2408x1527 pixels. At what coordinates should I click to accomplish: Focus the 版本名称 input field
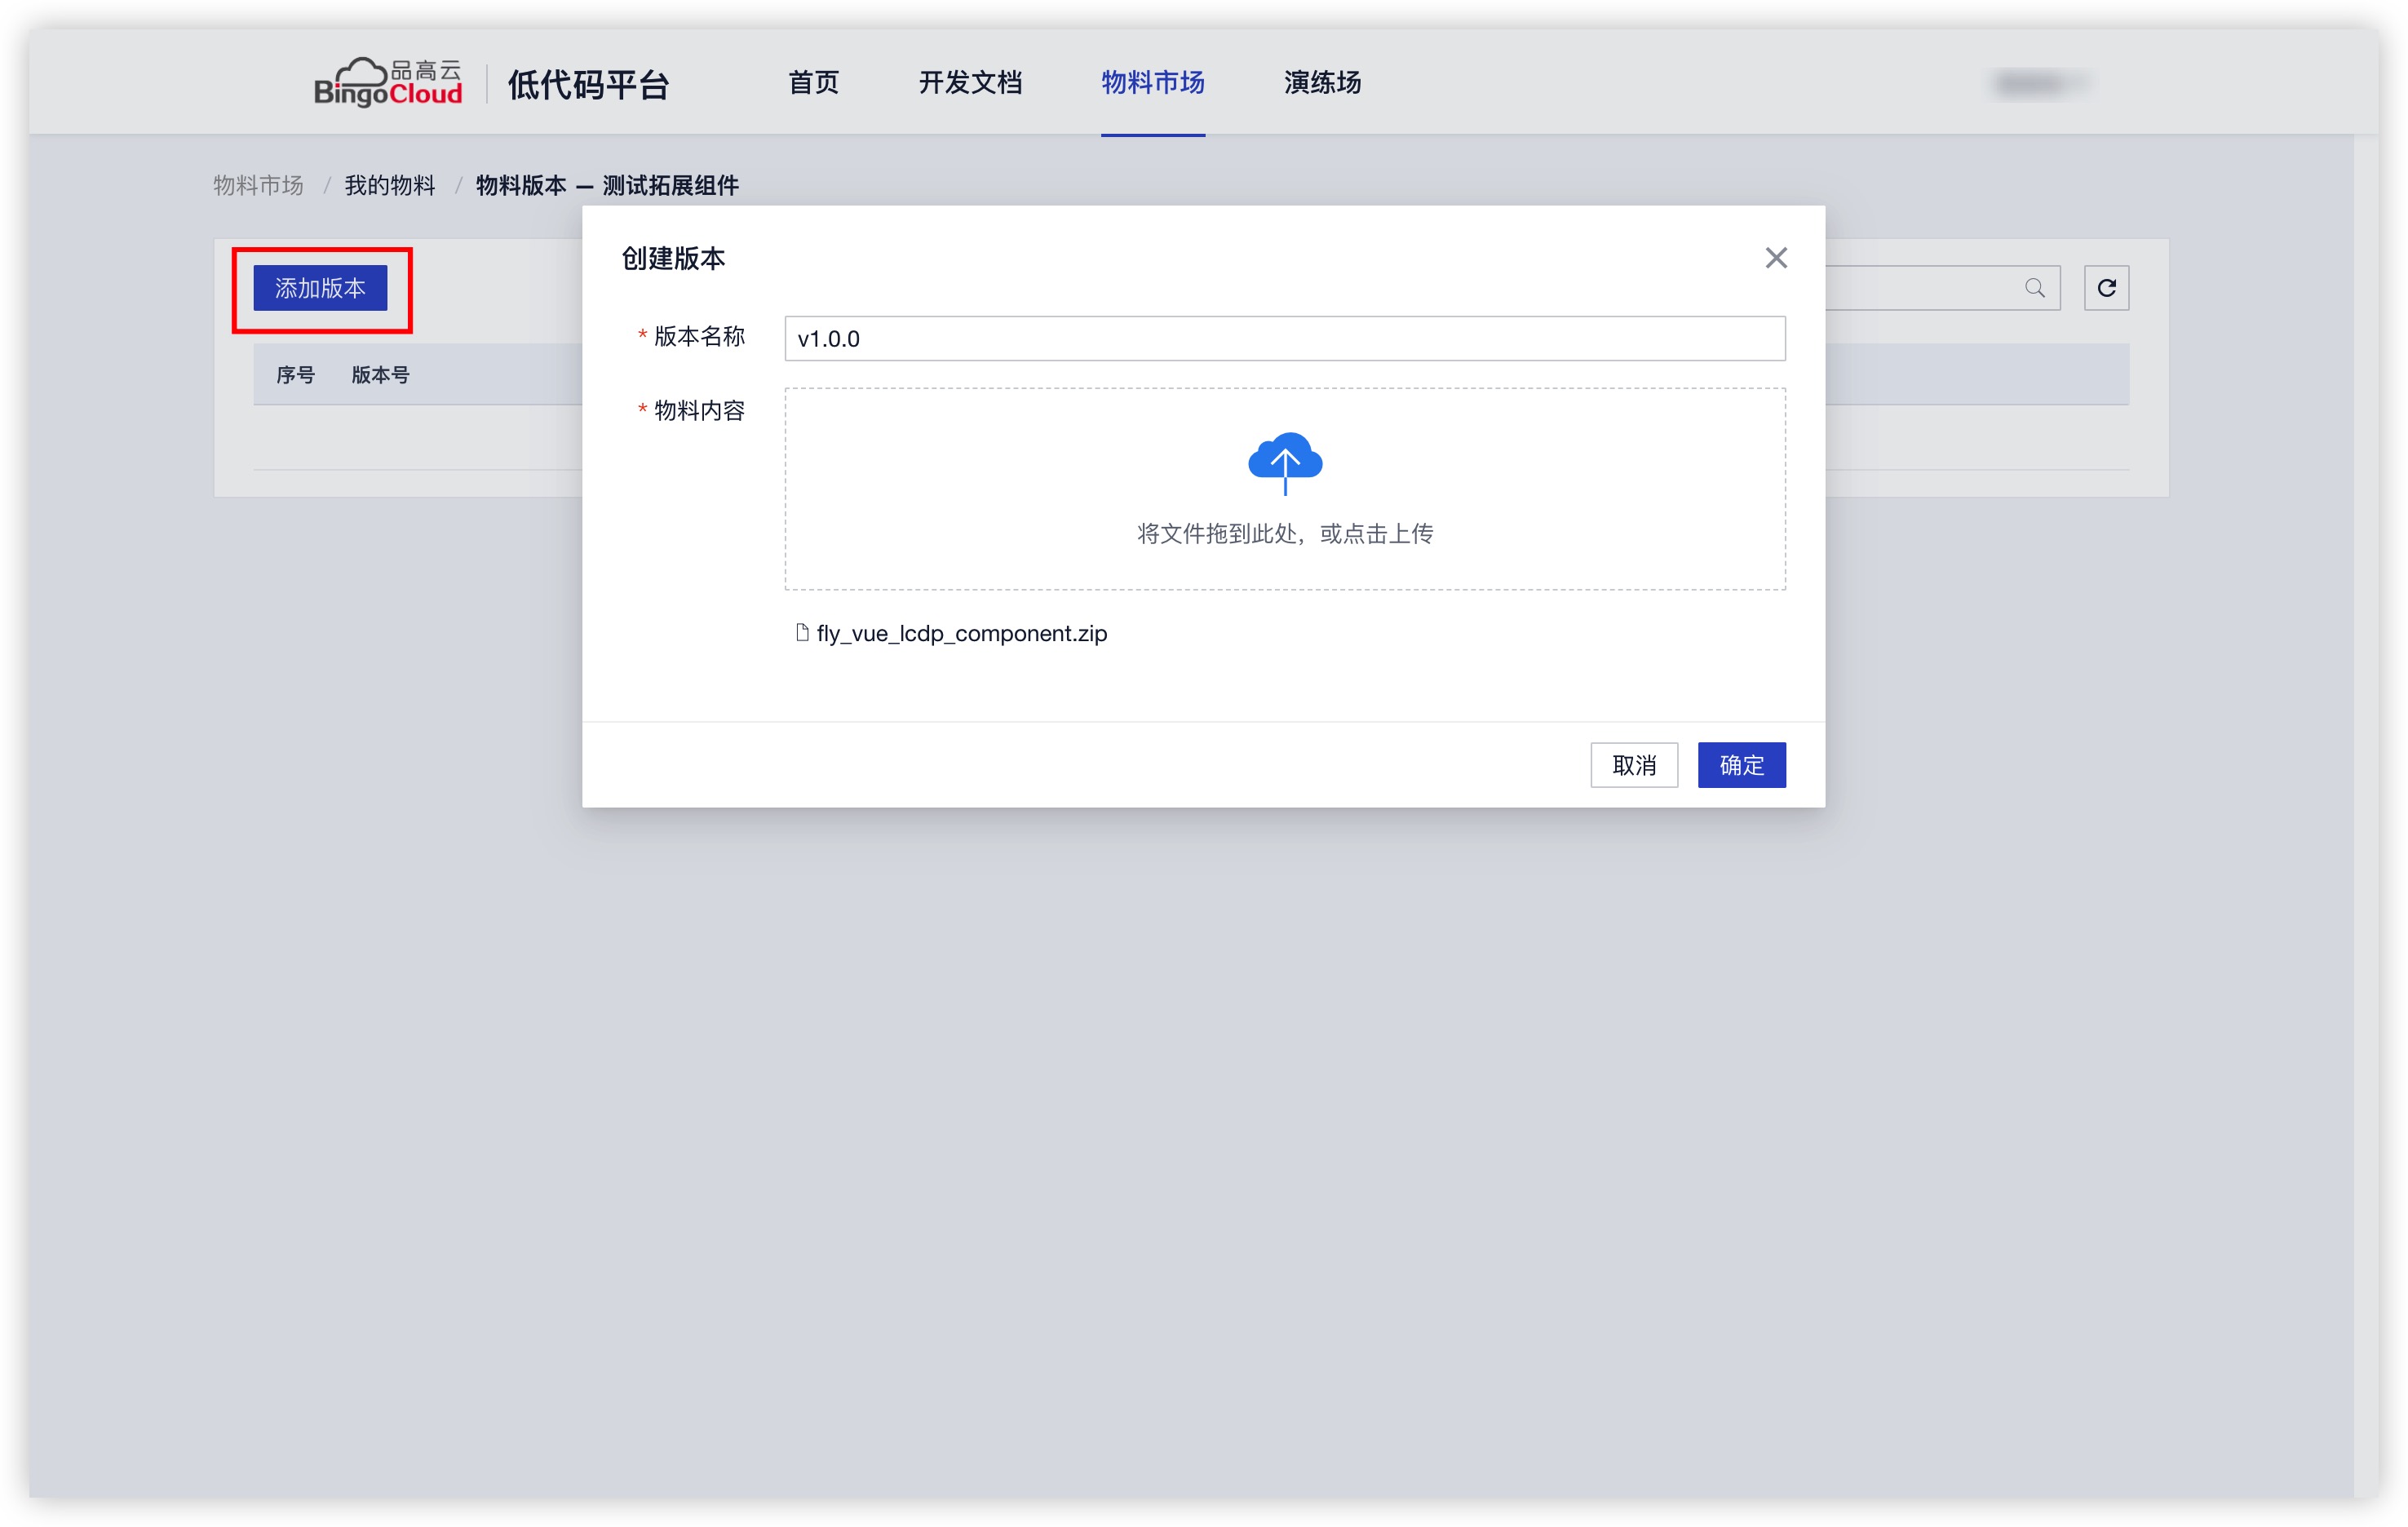pos(1284,339)
